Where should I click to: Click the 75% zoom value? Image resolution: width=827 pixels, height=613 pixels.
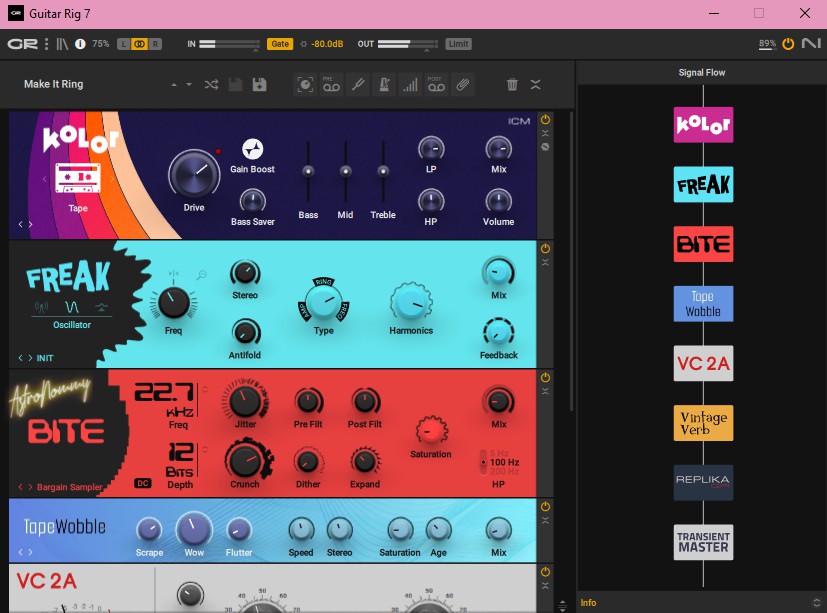pos(101,44)
